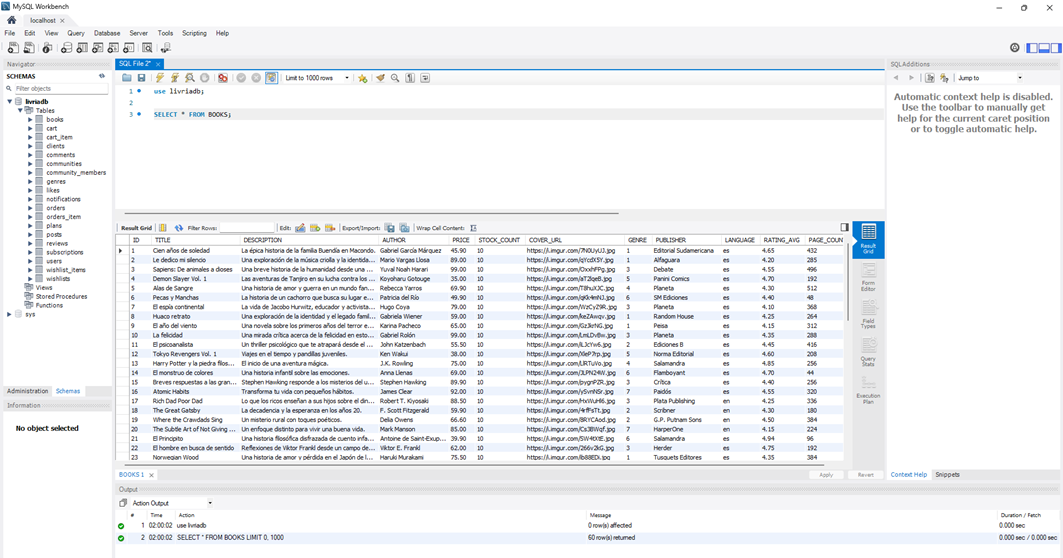Toggle word wrap icon in editor toolbar
1063x558 pixels.
425,78
